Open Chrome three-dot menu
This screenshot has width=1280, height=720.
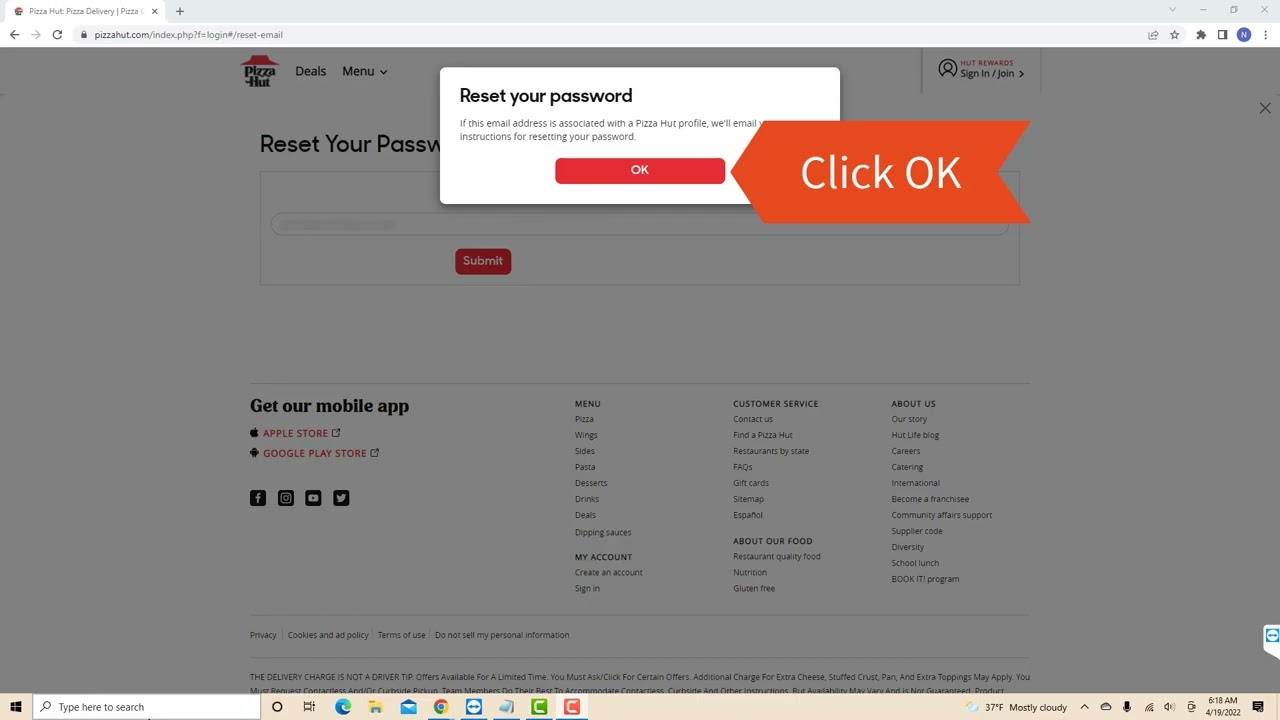[1265, 35]
